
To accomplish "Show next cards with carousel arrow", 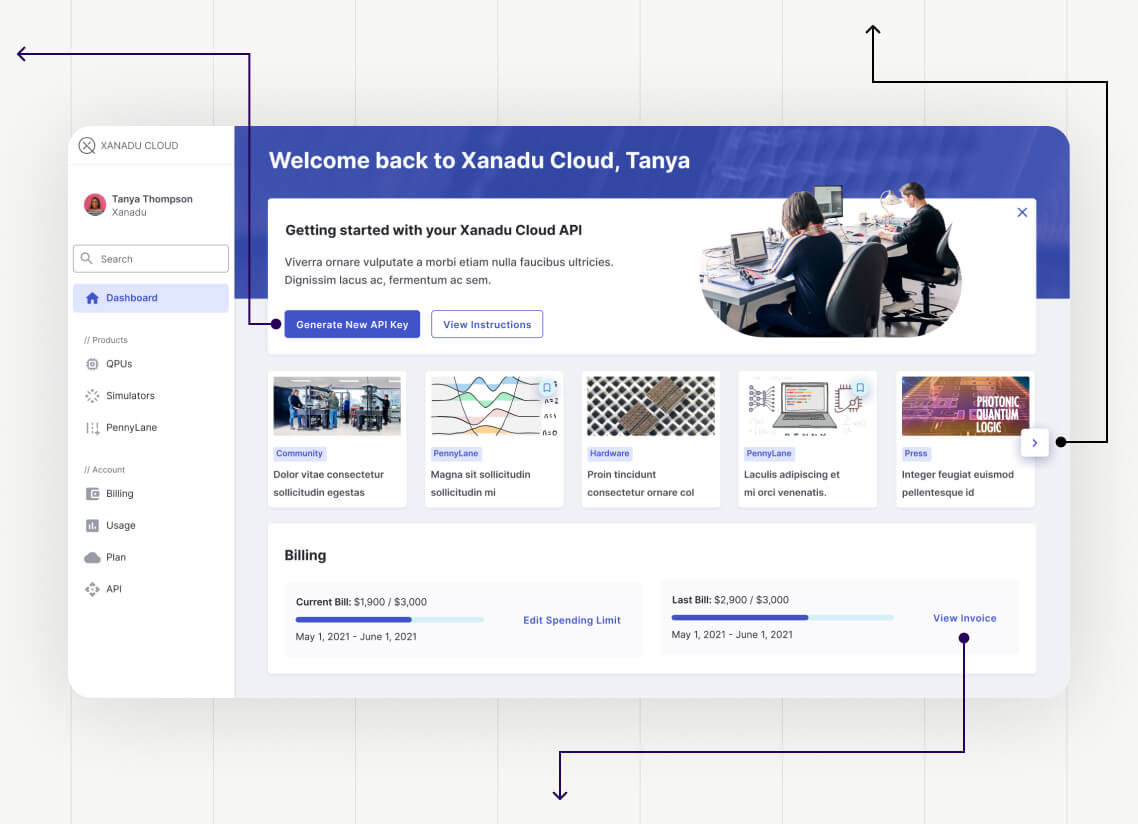I will [x=1035, y=443].
